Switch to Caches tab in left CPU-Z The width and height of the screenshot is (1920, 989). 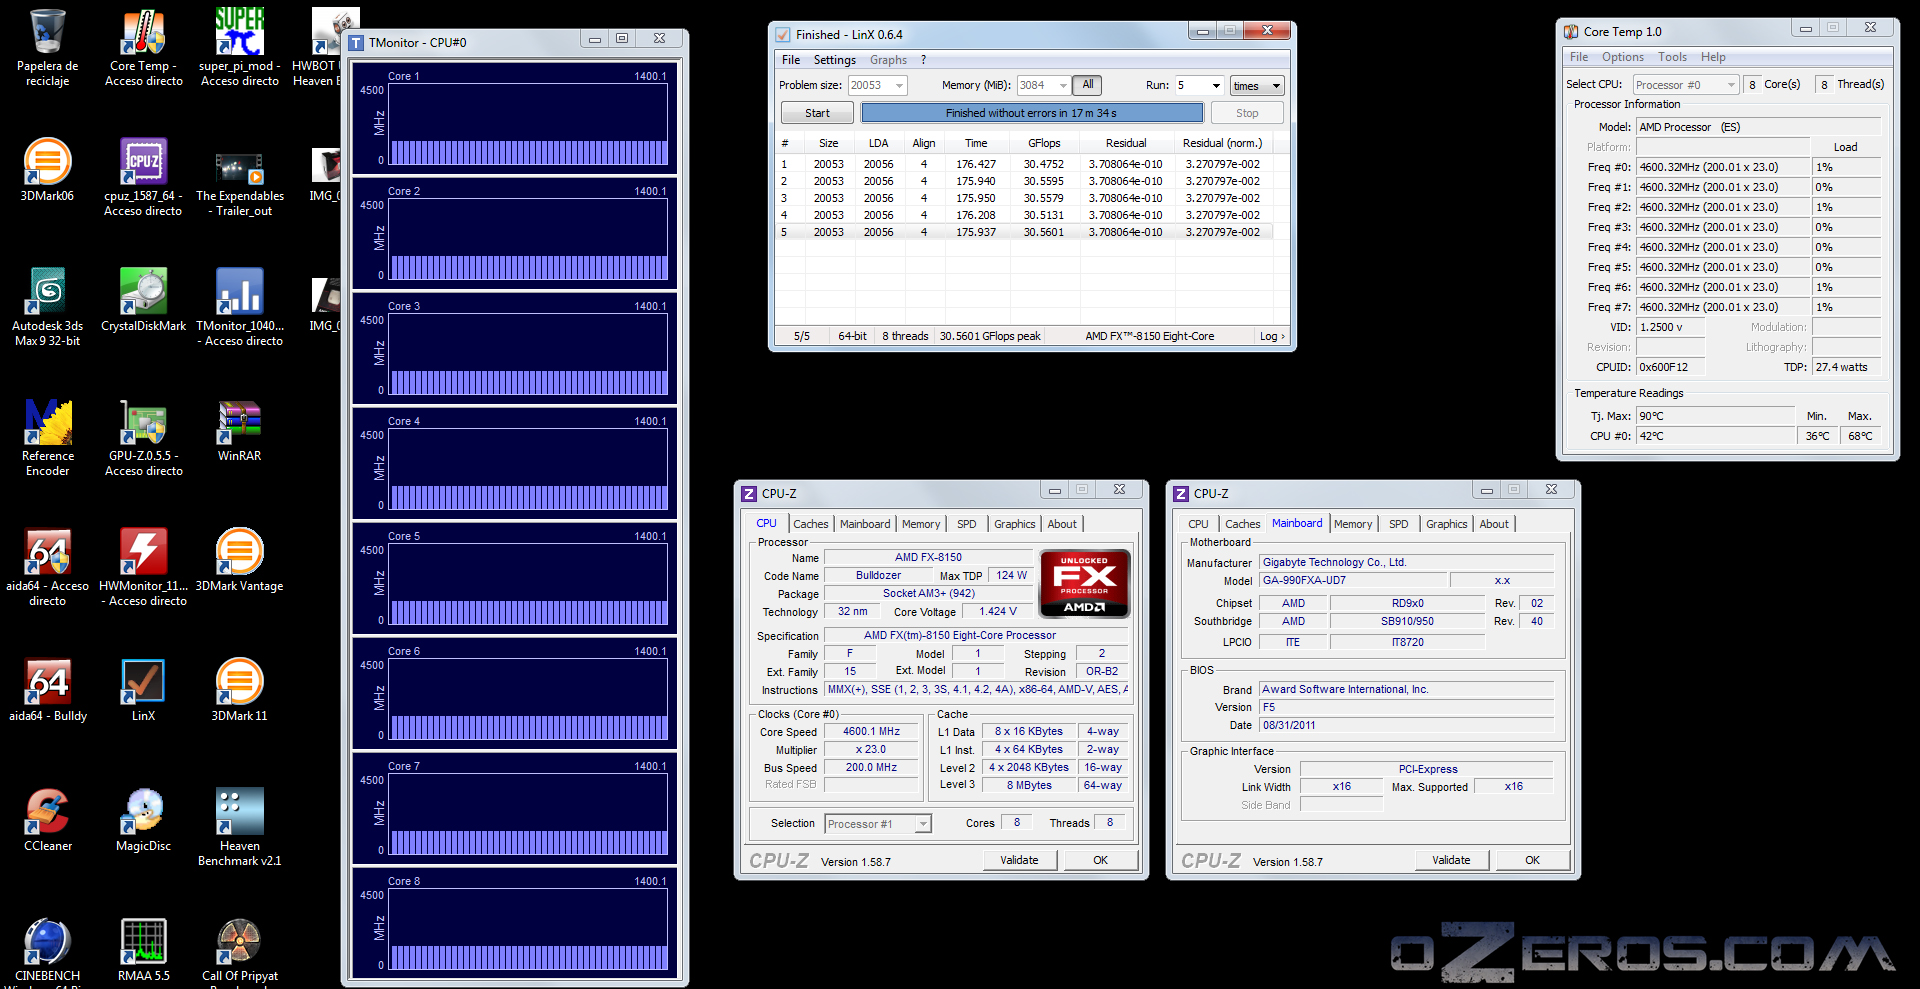pyautogui.click(x=810, y=524)
